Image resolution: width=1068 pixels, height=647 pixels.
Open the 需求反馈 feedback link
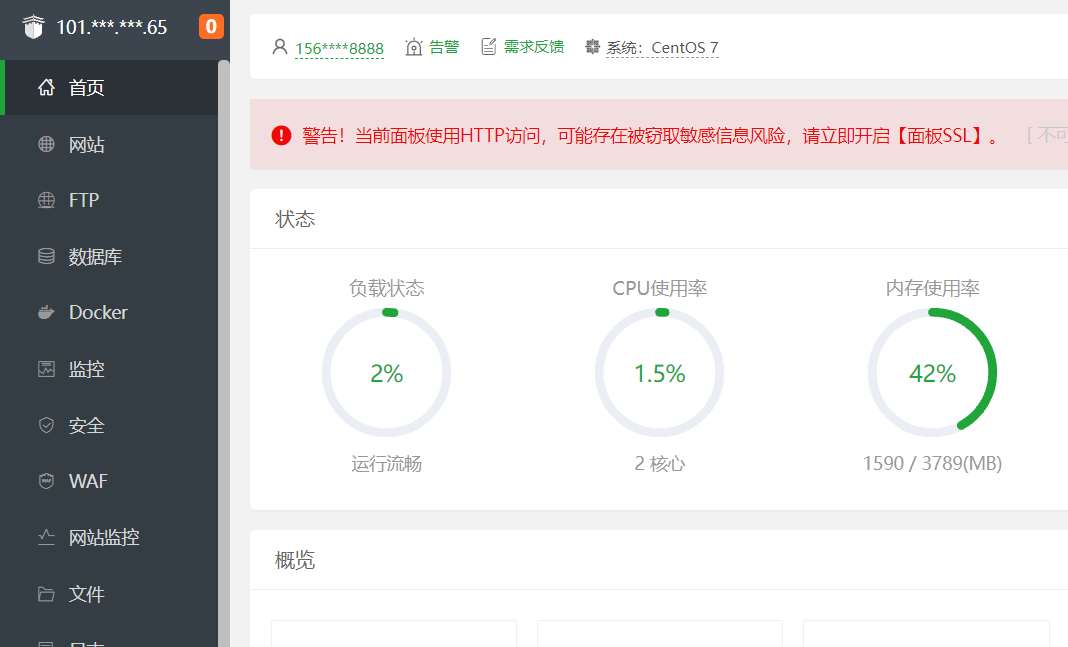coord(533,47)
